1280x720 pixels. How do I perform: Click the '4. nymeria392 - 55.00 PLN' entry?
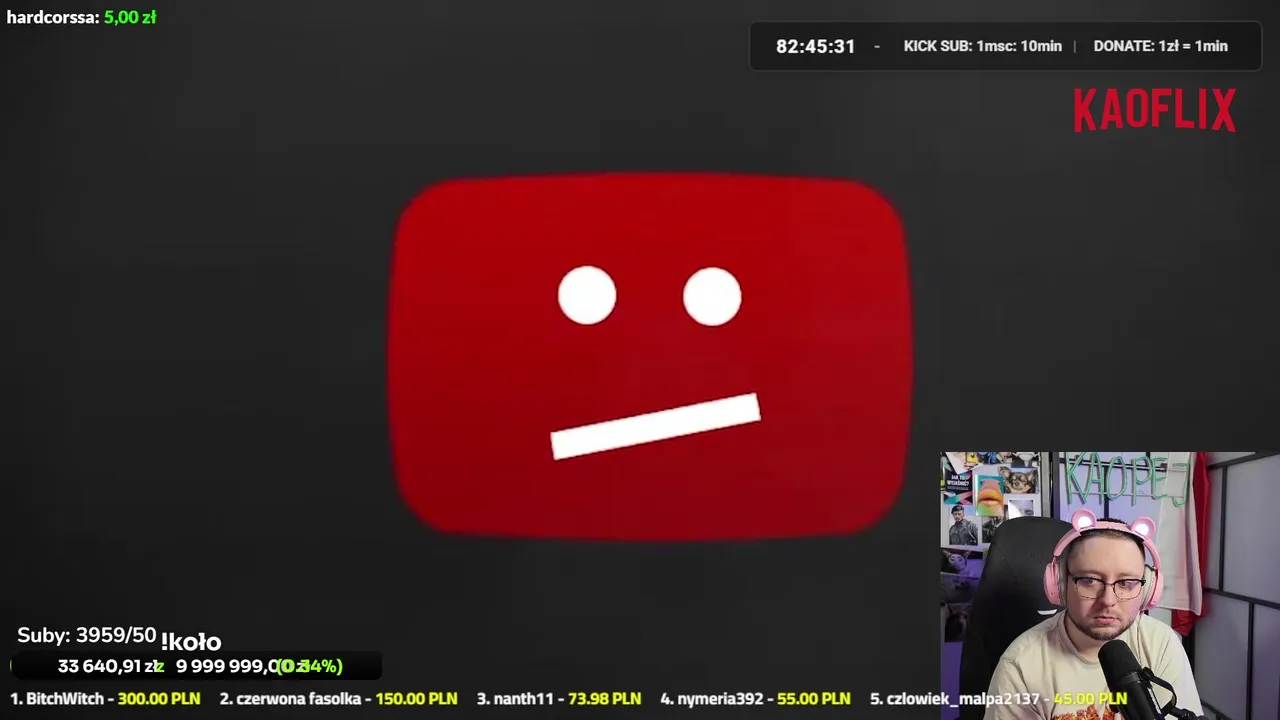[755, 699]
